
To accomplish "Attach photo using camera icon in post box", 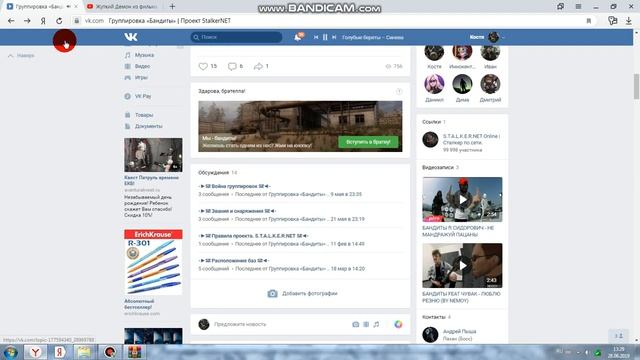I will pyautogui.click(x=356, y=324).
